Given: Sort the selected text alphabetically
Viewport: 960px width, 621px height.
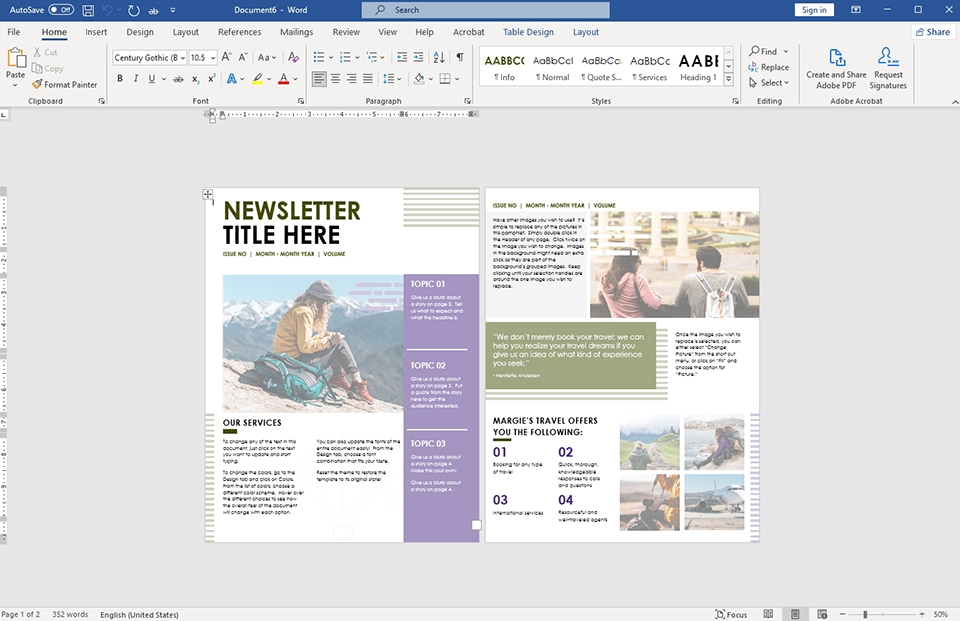Looking at the screenshot, I should point(440,58).
